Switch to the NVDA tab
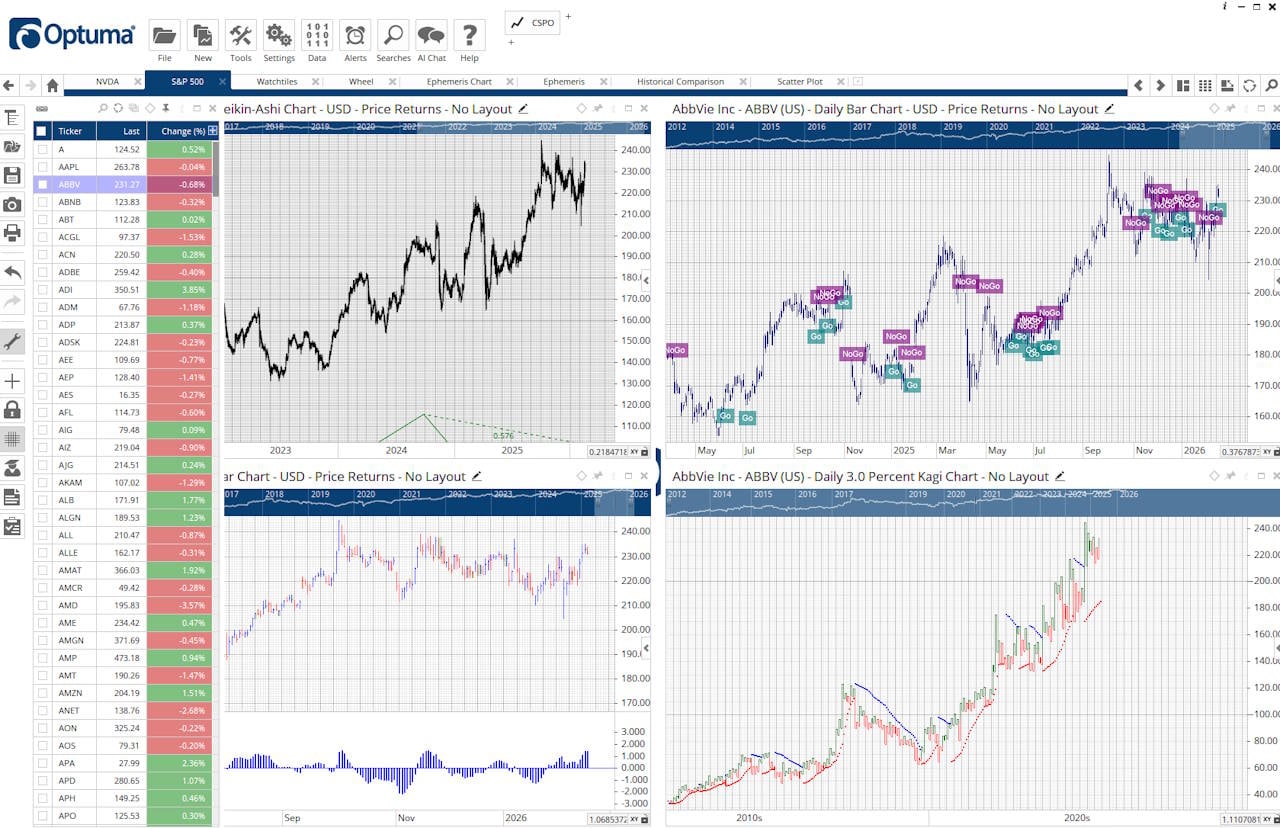 pos(107,82)
